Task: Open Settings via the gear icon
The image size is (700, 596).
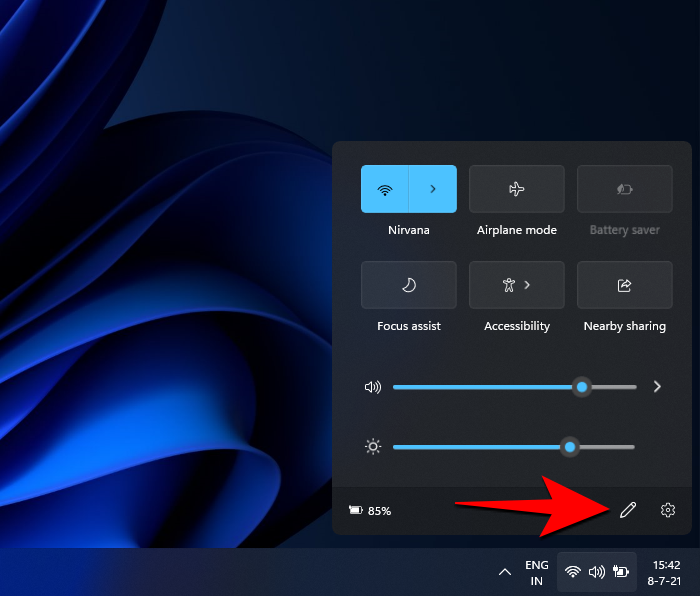Action: (667, 510)
